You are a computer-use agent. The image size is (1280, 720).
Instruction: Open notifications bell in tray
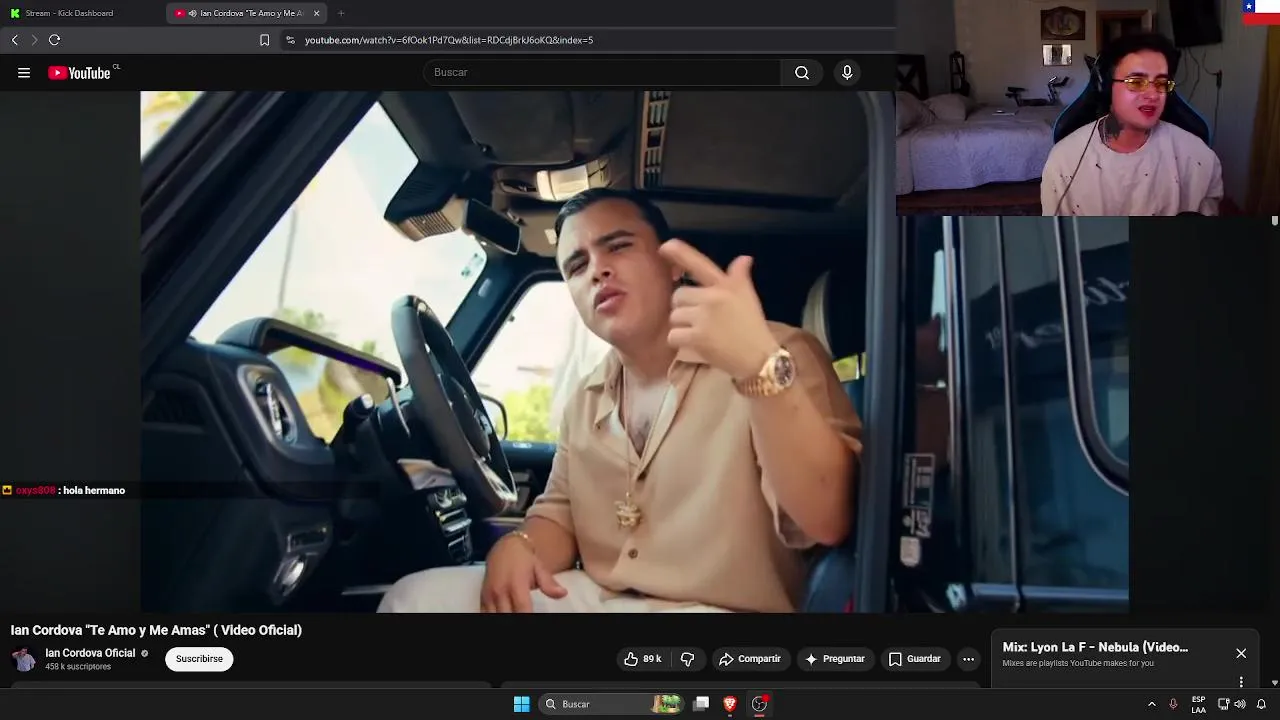click(1261, 704)
